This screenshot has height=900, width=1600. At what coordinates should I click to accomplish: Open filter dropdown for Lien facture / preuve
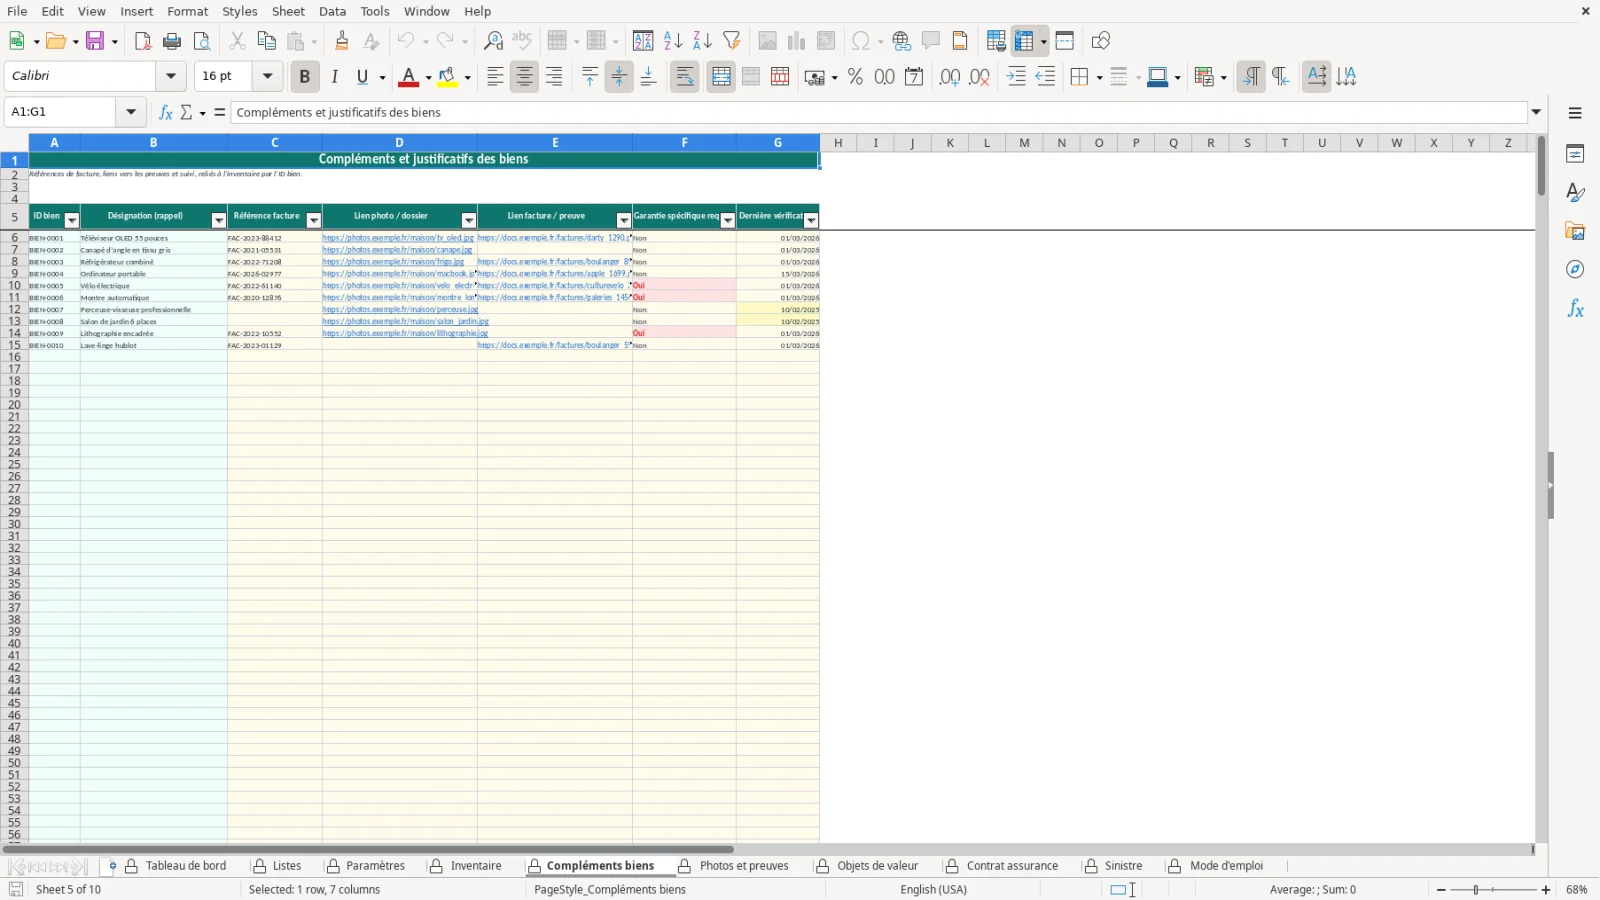[x=624, y=220]
